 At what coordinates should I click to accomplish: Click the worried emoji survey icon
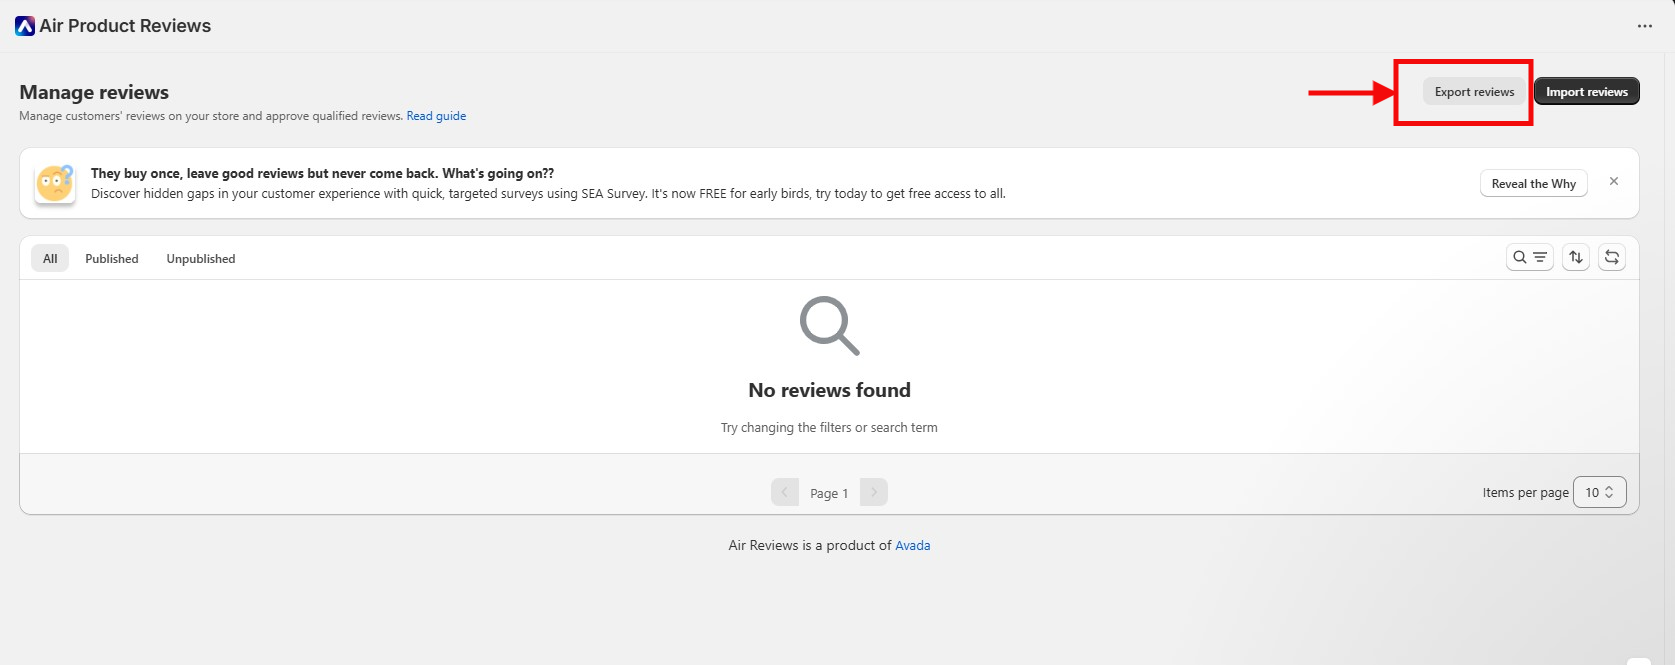[55, 184]
